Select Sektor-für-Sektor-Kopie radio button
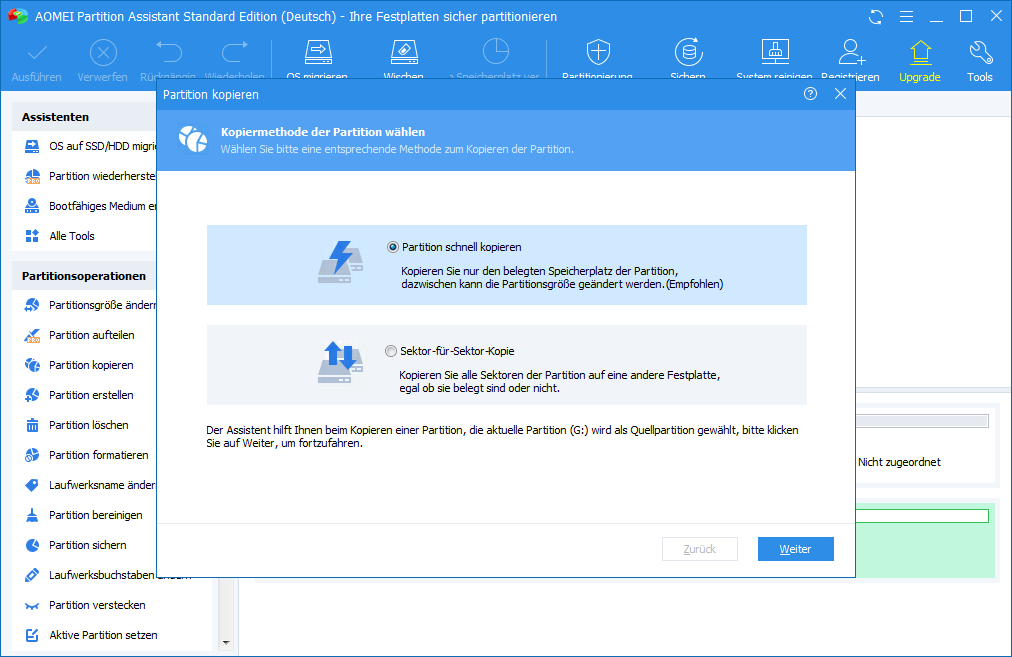 pos(390,351)
